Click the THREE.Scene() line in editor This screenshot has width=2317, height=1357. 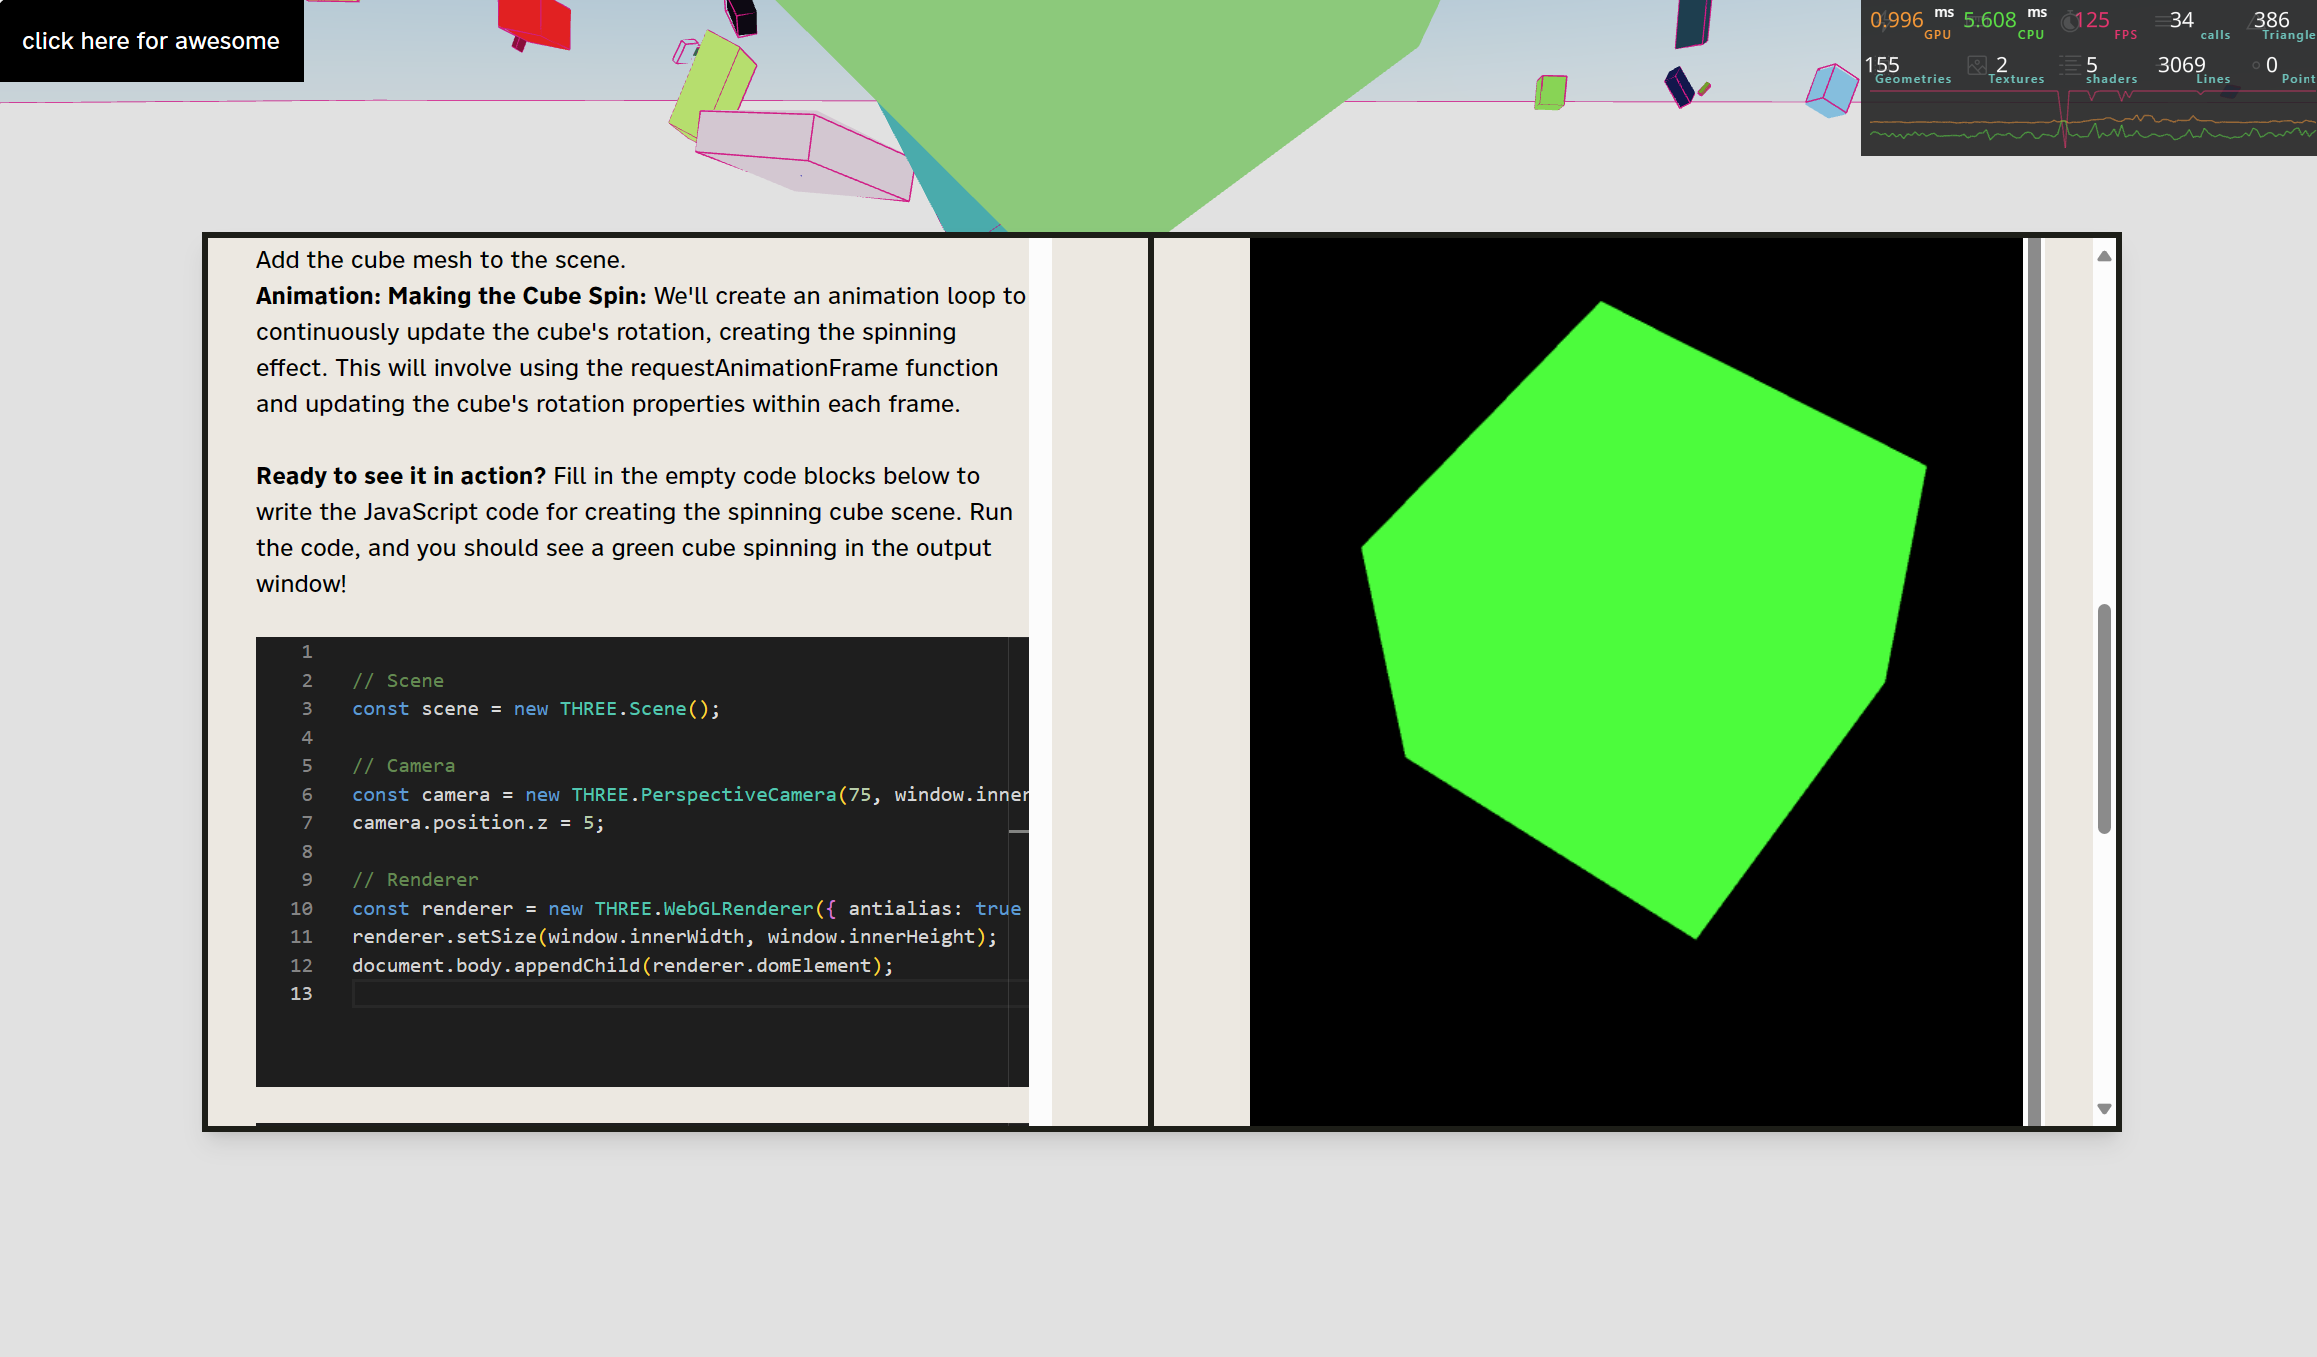coord(536,709)
